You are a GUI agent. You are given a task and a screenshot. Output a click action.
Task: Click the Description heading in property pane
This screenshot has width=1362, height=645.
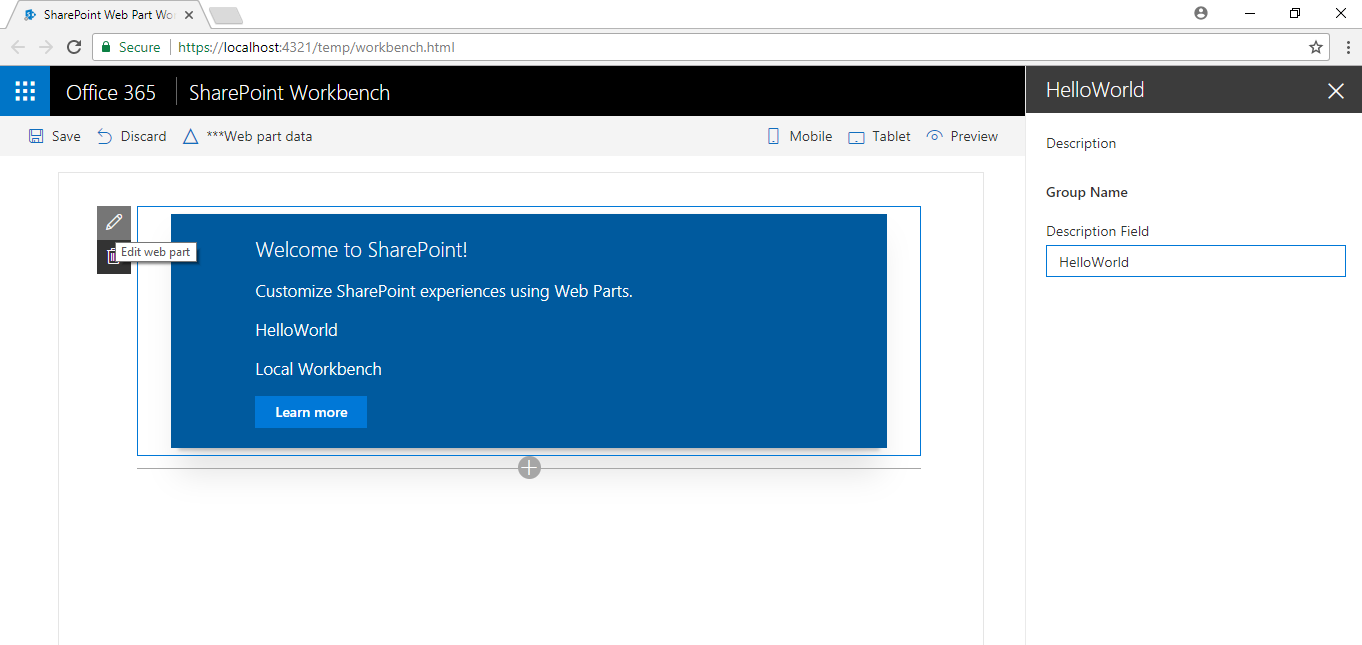coord(1081,143)
